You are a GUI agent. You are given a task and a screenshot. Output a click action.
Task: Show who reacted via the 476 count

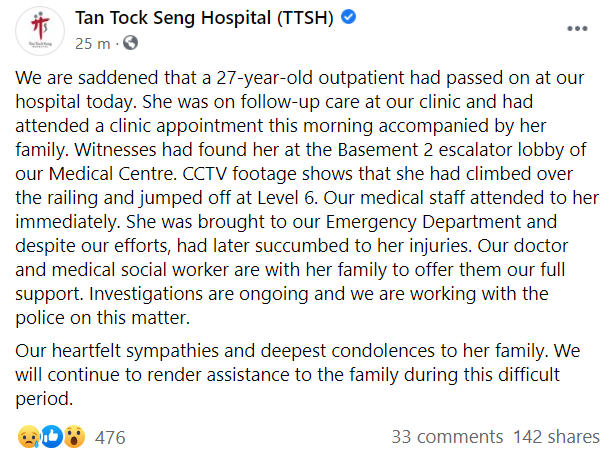tap(110, 437)
